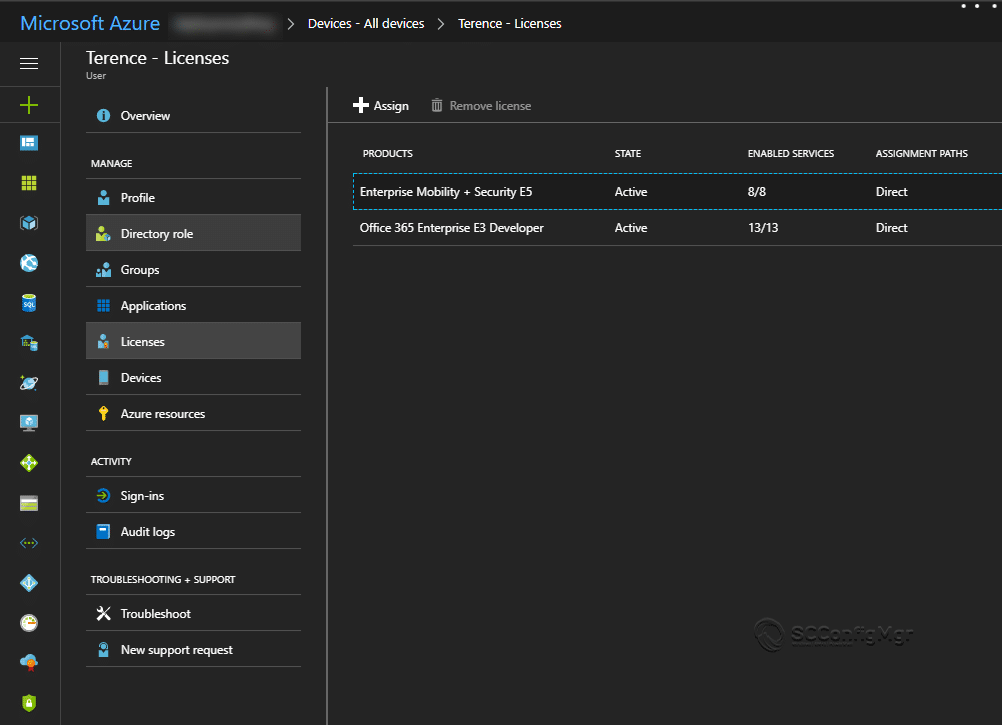This screenshot has height=725, width=1002.
Task: Open the Overview label in the user menu
Action: tap(145, 116)
